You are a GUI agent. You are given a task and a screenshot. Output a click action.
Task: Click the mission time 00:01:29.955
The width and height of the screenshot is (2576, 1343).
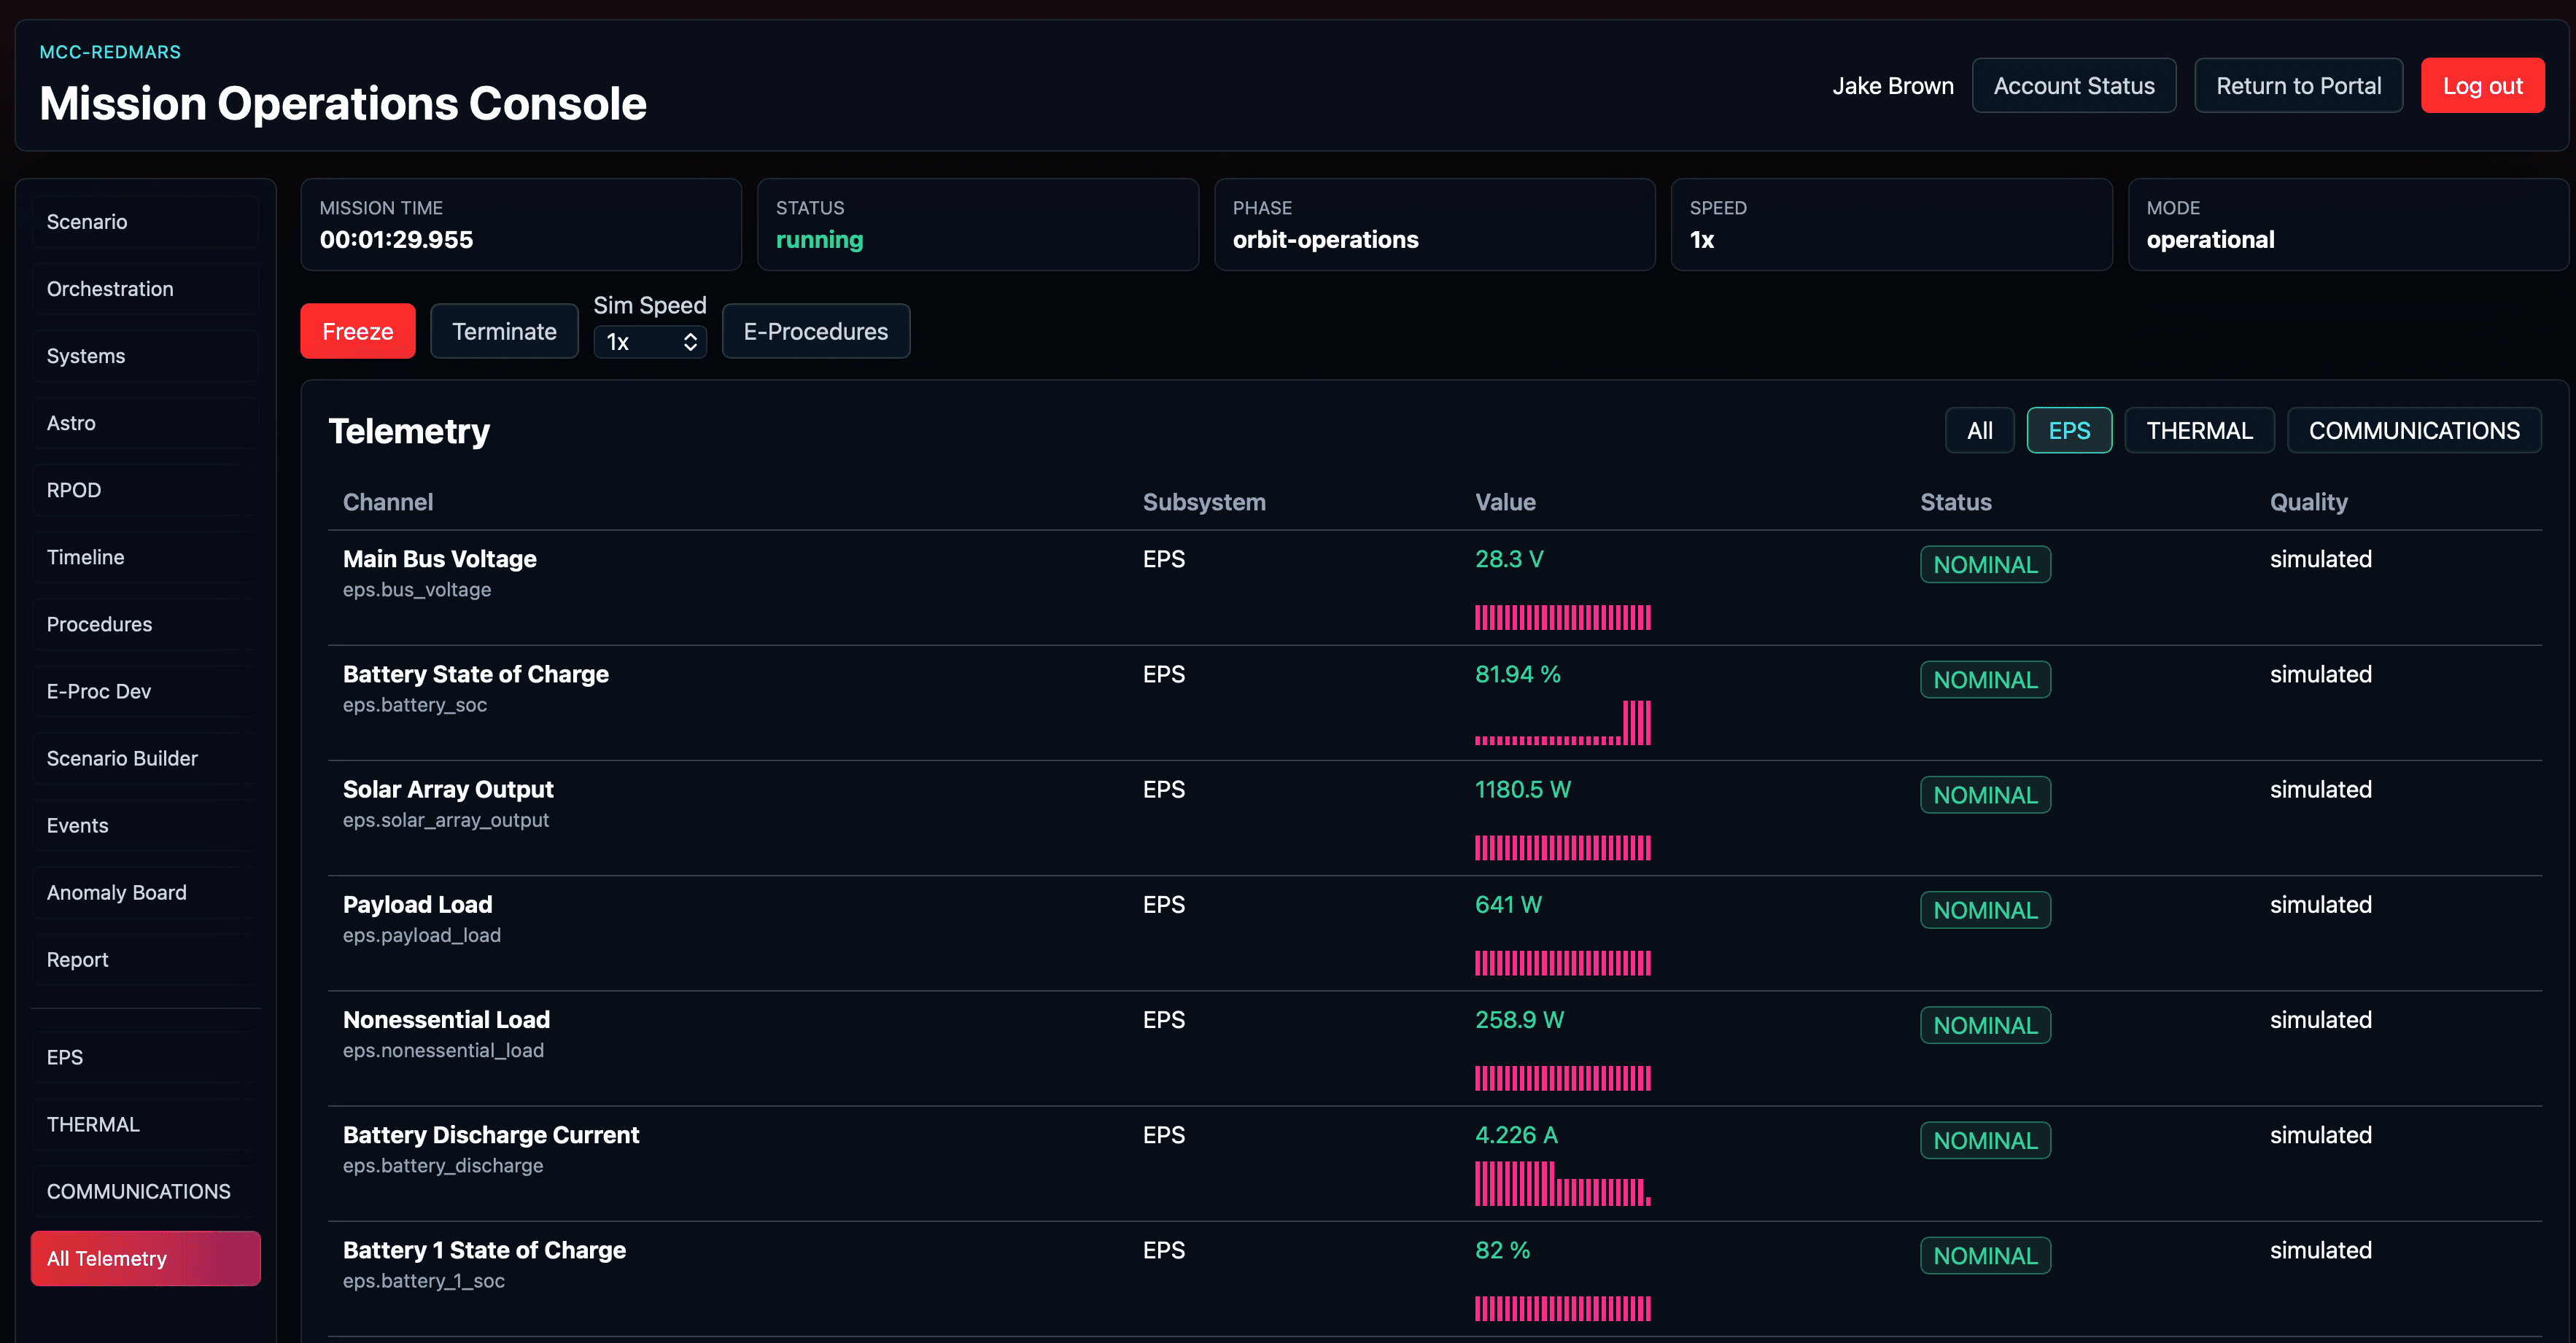(396, 240)
